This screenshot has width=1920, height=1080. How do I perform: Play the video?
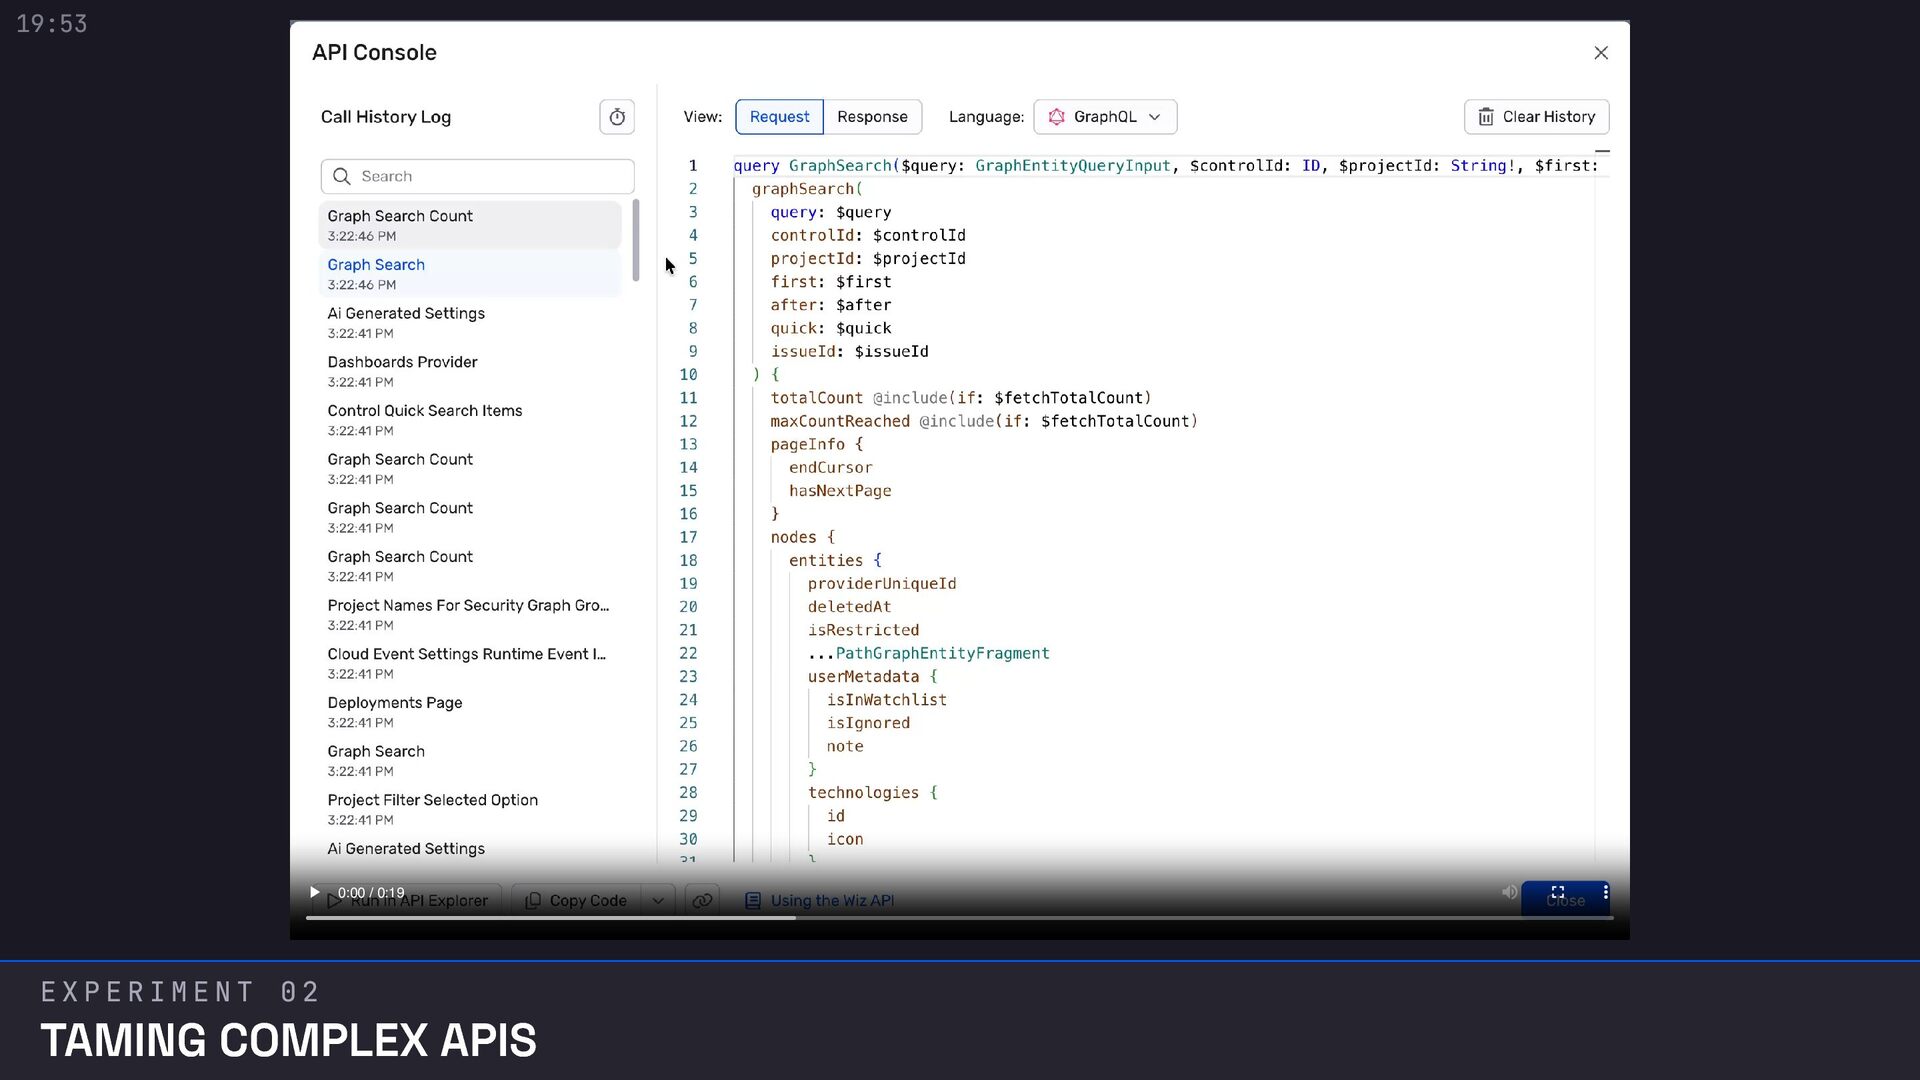(314, 892)
